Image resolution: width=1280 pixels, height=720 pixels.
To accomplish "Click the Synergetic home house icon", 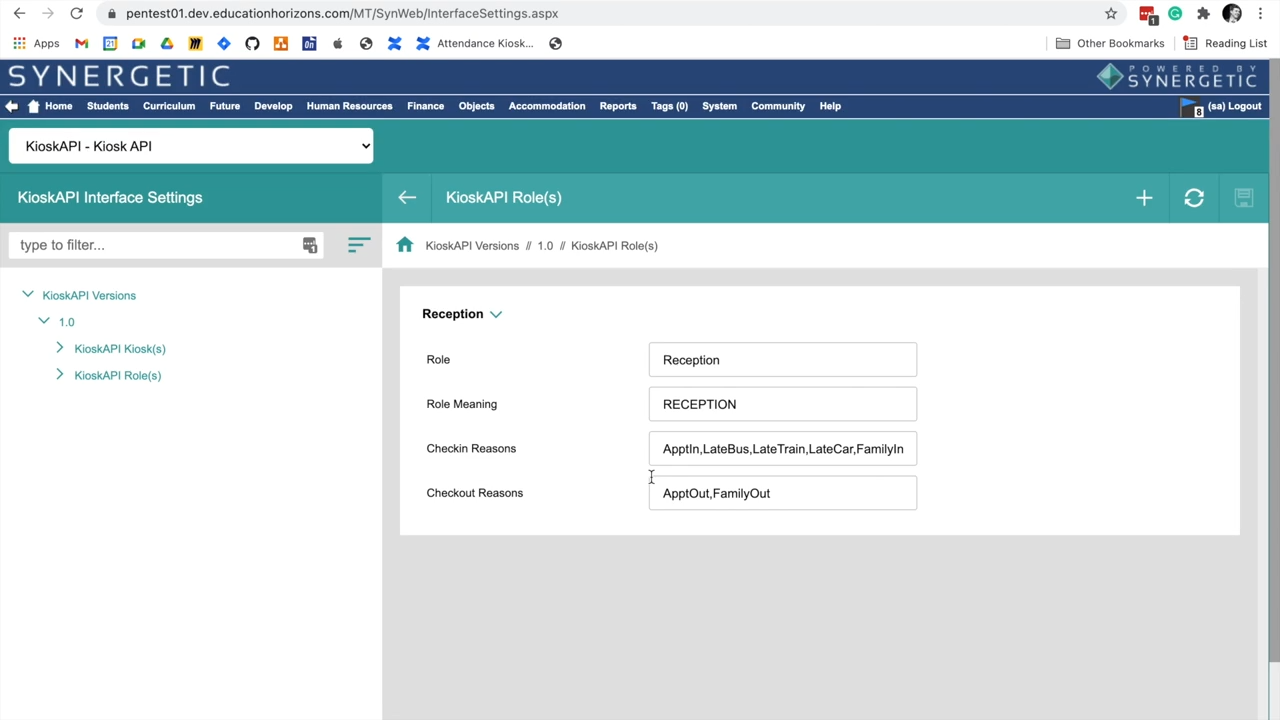I will pos(34,106).
